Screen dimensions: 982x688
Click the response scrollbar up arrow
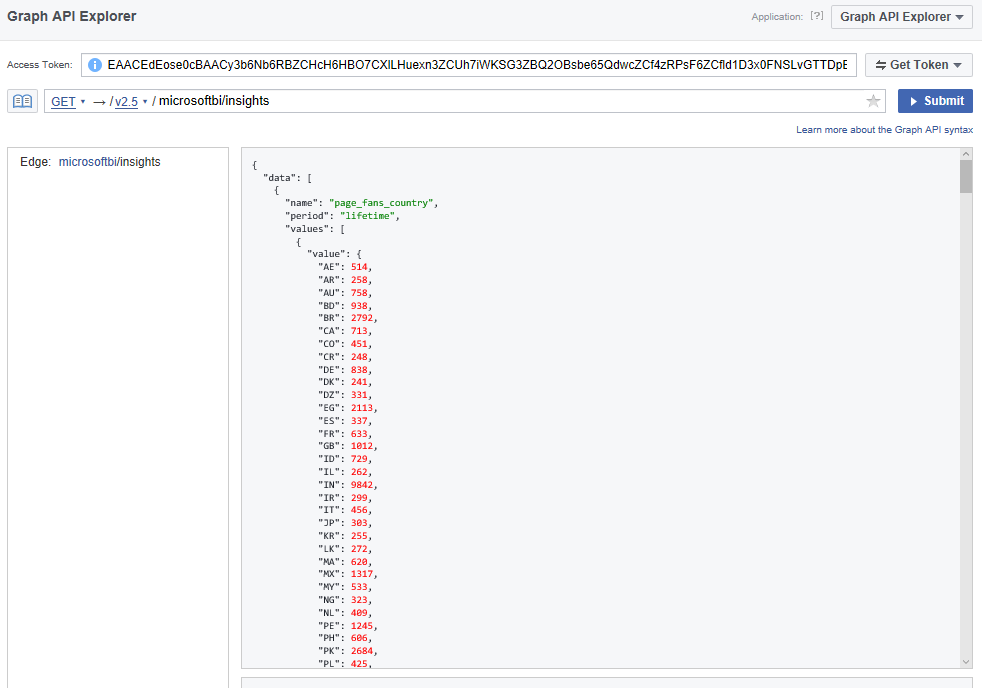point(966,154)
